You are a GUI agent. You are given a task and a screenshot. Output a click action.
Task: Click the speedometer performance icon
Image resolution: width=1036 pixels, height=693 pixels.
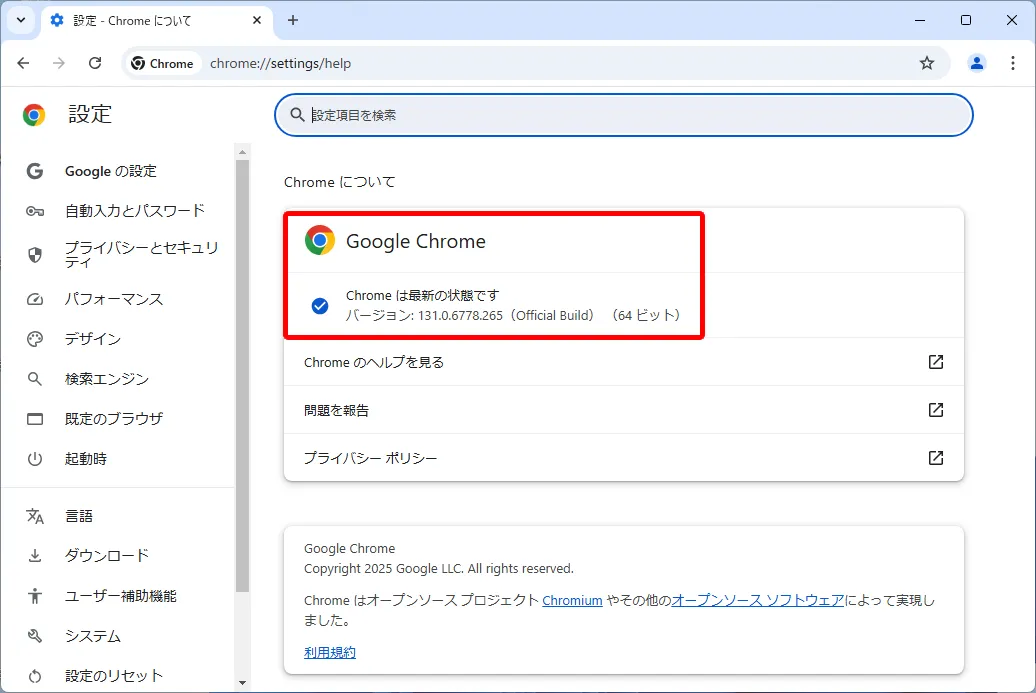pos(35,299)
